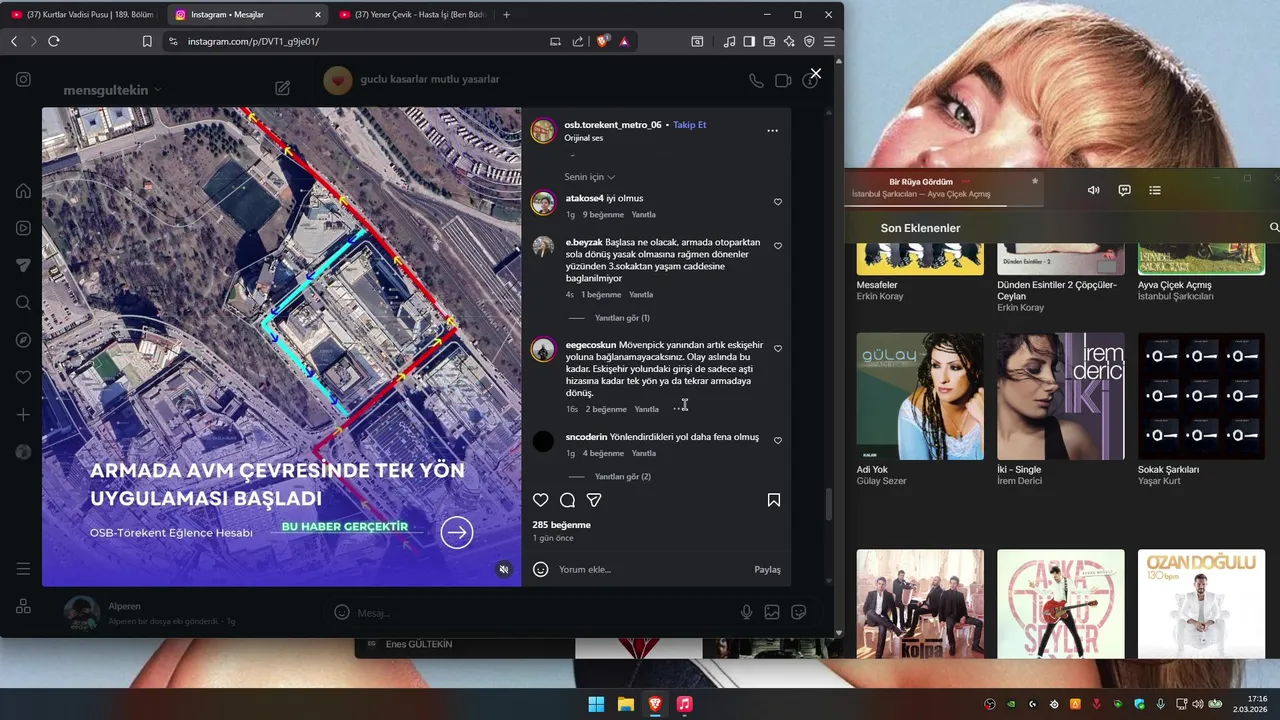
Task: Open a new browser tab
Action: tap(506, 15)
